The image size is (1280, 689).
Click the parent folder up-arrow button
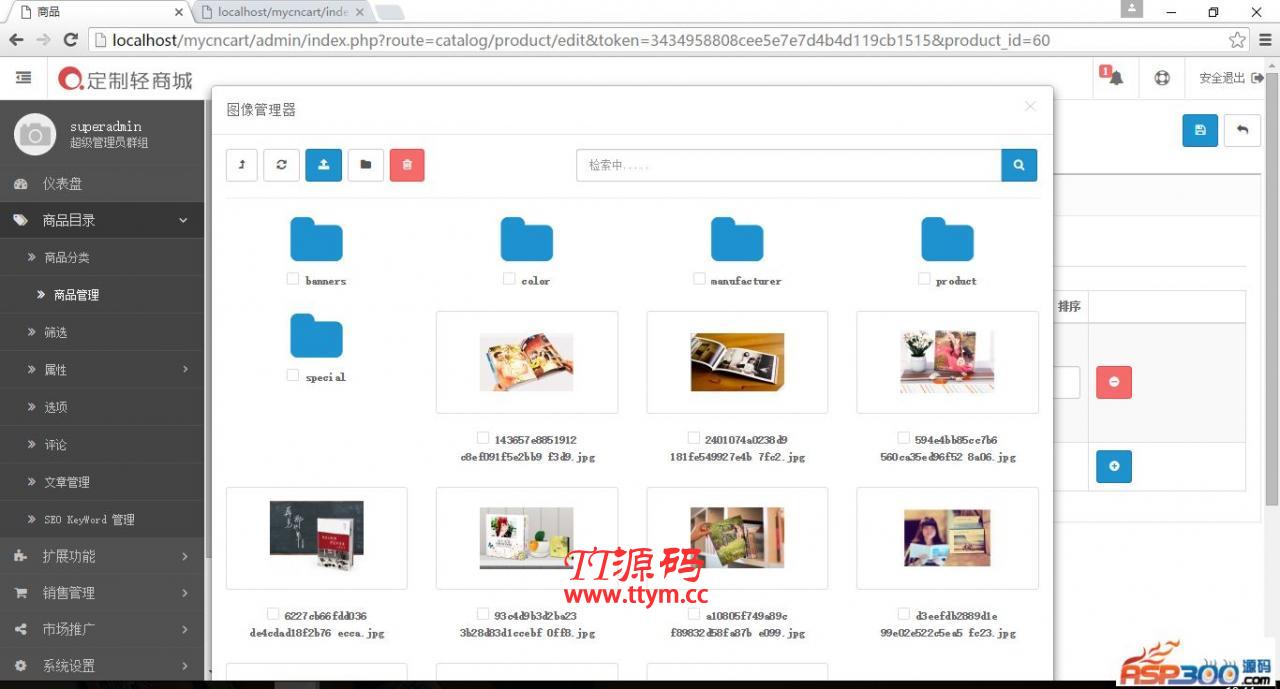[x=242, y=165]
